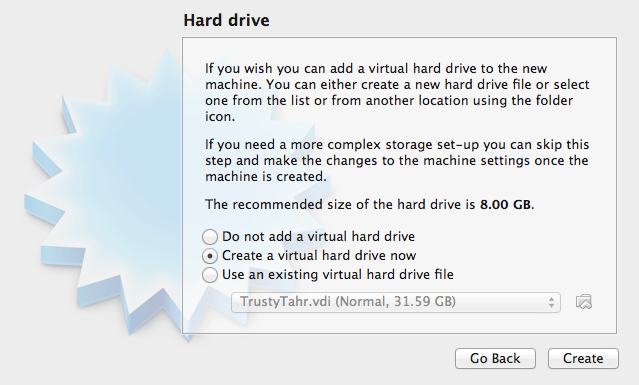This screenshot has height=385, width=639.
Task: Click the 'Hard drive' heading
Action: tap(226, 20)
